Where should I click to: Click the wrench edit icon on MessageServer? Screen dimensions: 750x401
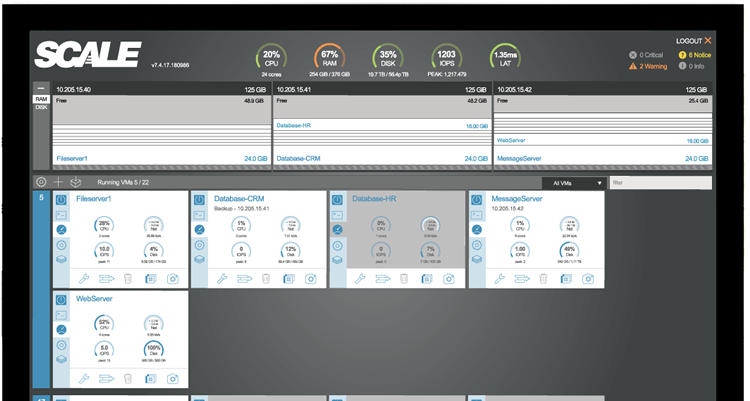tap(499, 278)
